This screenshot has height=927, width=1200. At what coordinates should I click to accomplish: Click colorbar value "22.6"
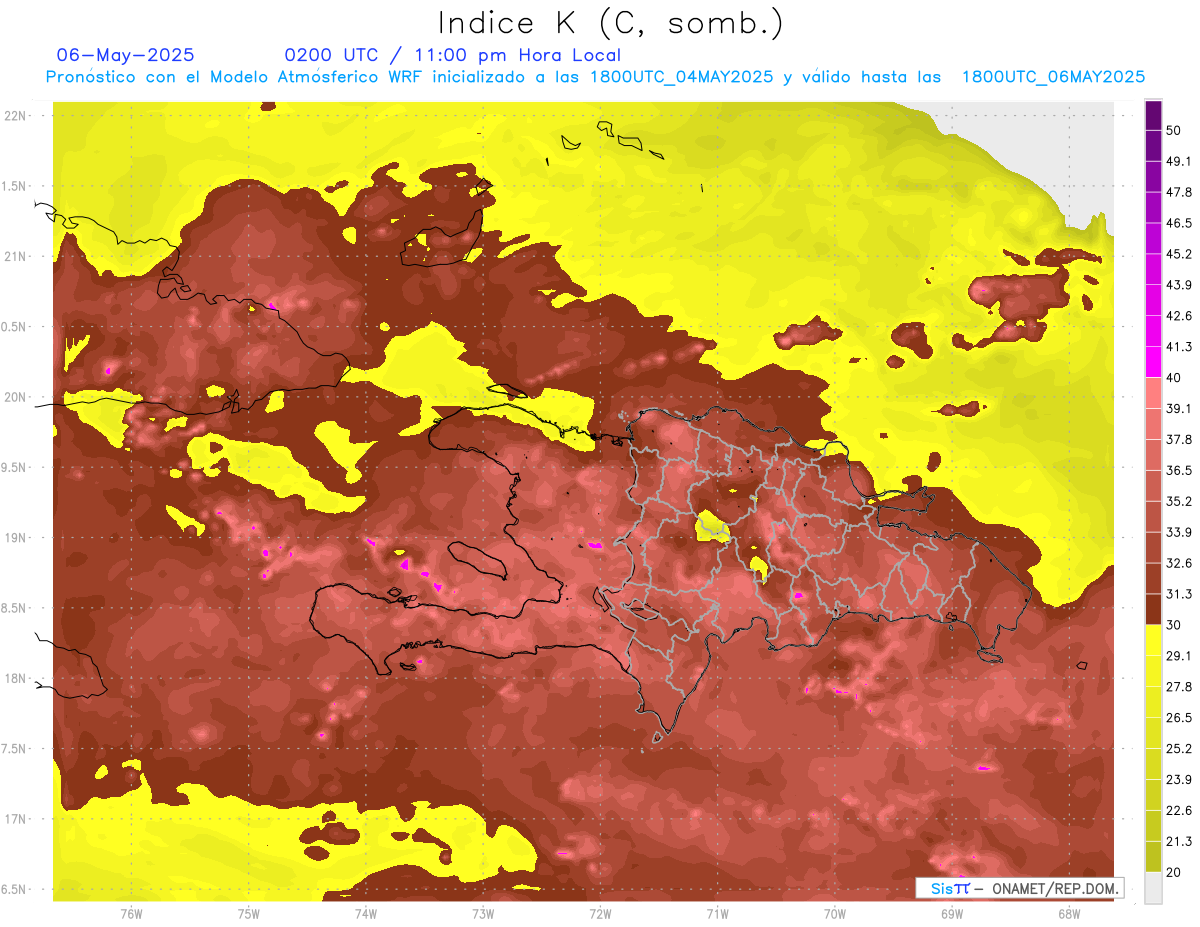click(1179, 810)
